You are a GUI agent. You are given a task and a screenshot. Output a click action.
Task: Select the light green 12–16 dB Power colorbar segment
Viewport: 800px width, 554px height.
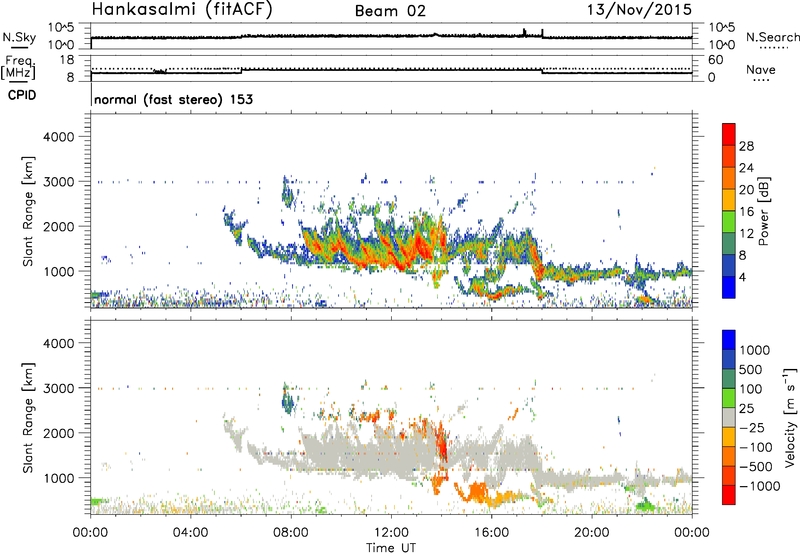tap(729, 221)
